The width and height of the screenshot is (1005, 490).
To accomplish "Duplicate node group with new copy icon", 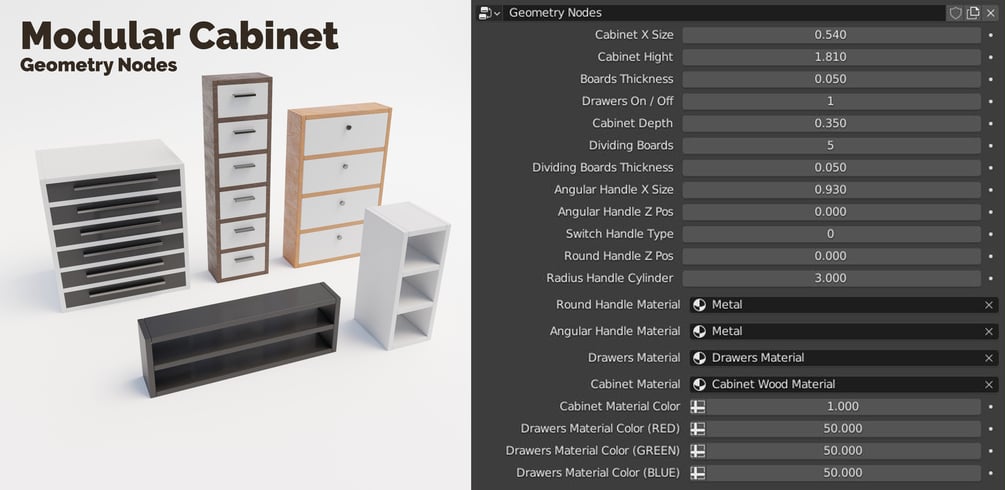I will coord(973,13).
